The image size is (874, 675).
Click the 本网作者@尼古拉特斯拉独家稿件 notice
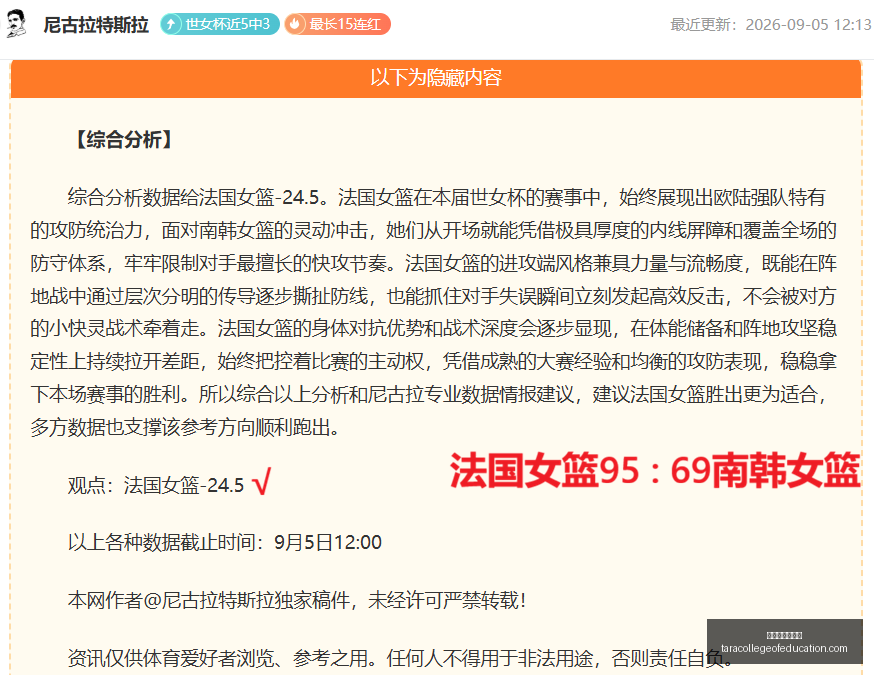[x=296, y=600]
